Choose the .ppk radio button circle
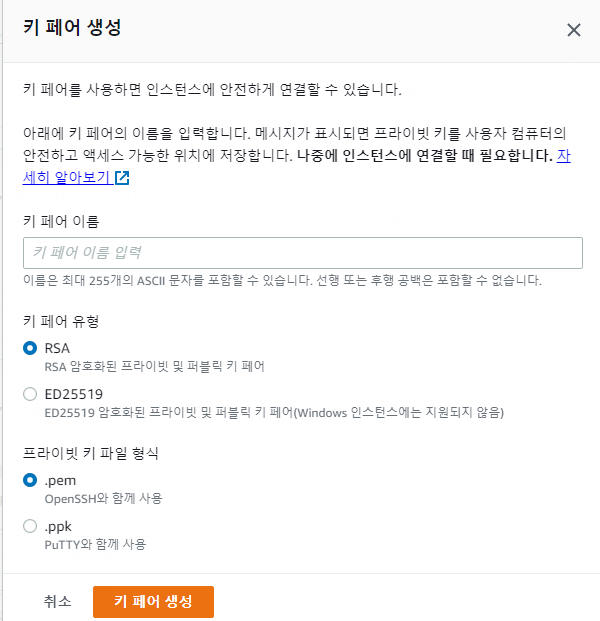This screenshot has height=621, width=600. [x=30, y=526]
